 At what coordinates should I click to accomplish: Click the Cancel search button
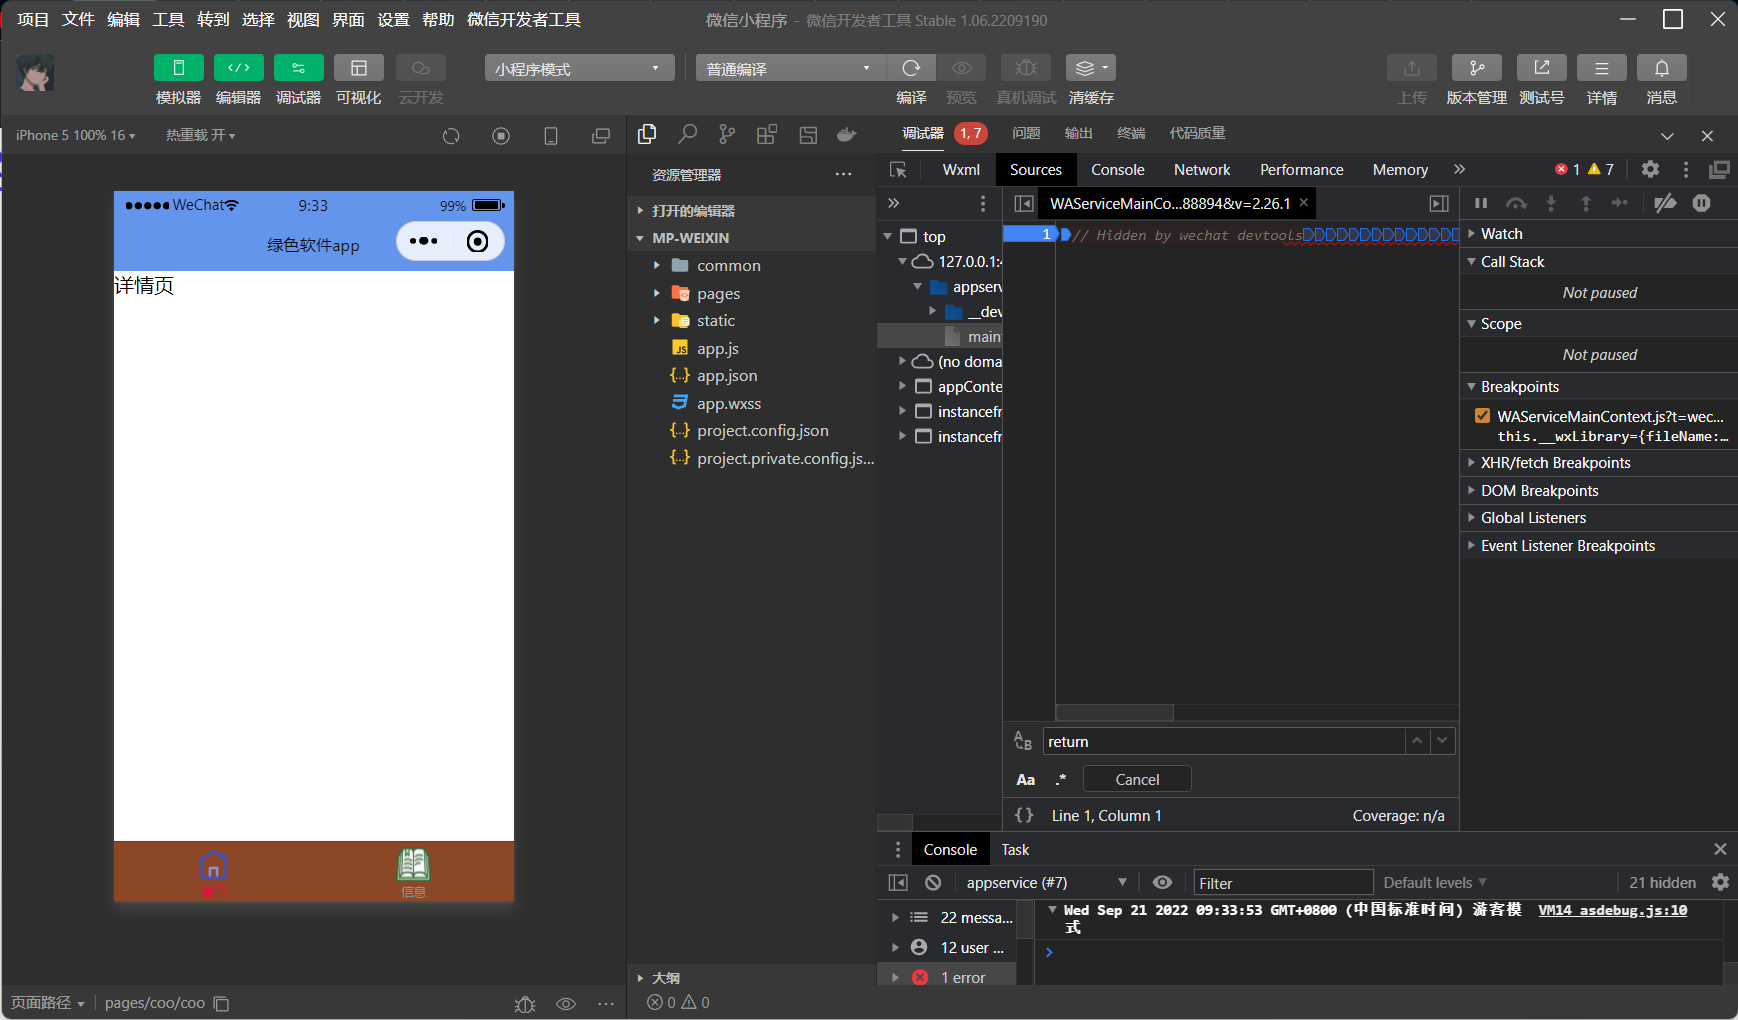(x=1137, y=779)
